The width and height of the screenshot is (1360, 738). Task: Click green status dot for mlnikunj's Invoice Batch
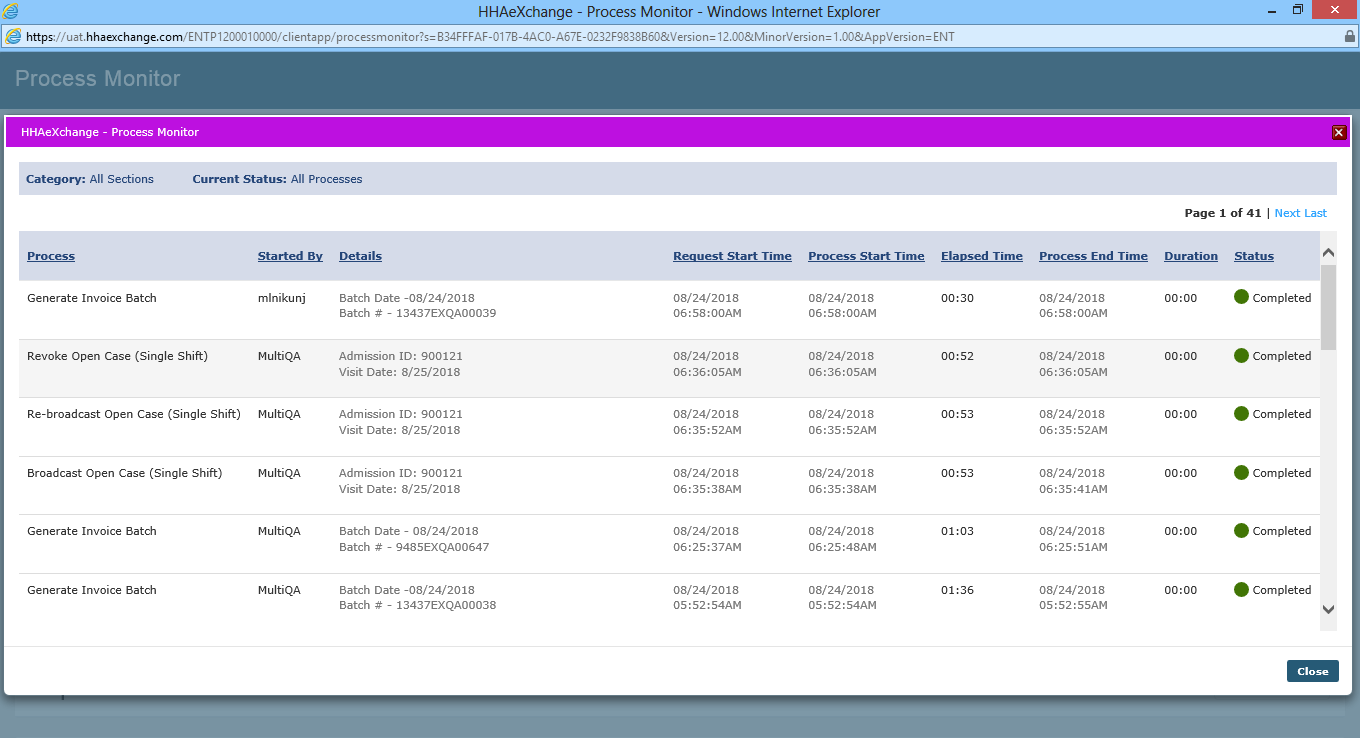point(1241,297)
